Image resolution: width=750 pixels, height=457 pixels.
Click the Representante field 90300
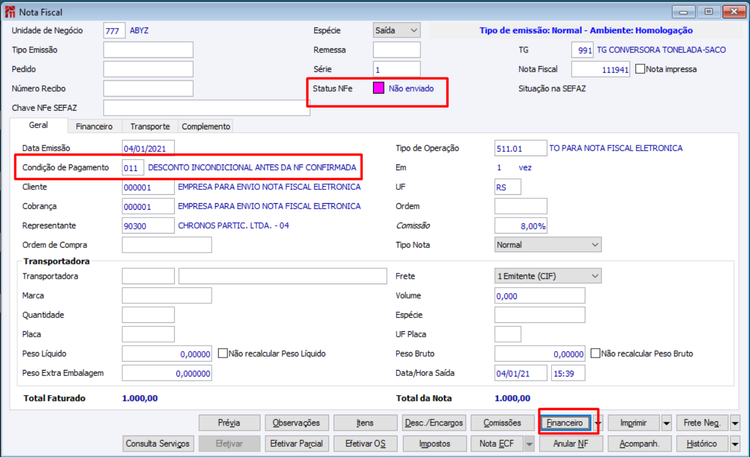(148, 225)
